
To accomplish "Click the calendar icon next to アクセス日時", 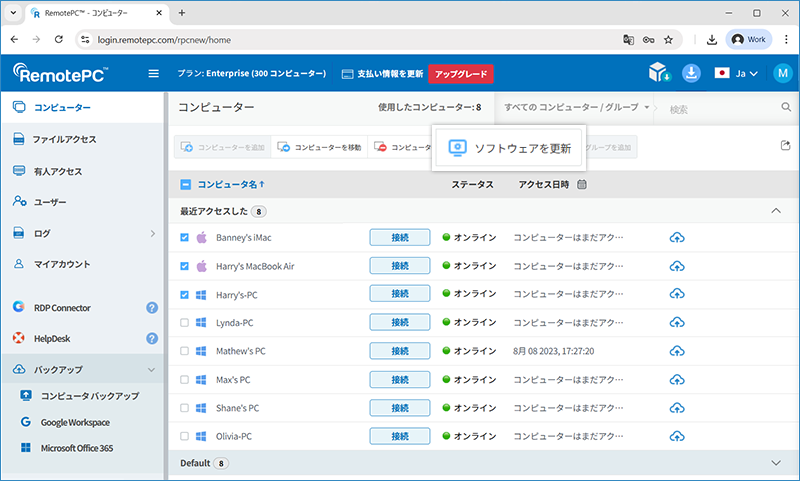I will (582, 184).
